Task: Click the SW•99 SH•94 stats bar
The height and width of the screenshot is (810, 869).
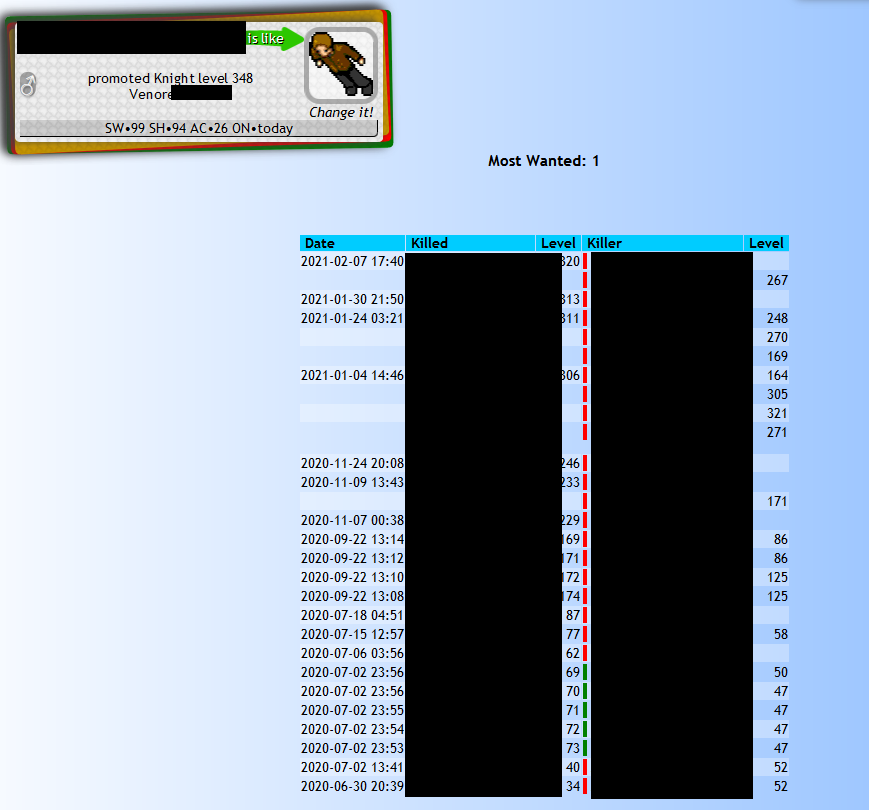Action: pyautogui.click(x=198, y=128)
